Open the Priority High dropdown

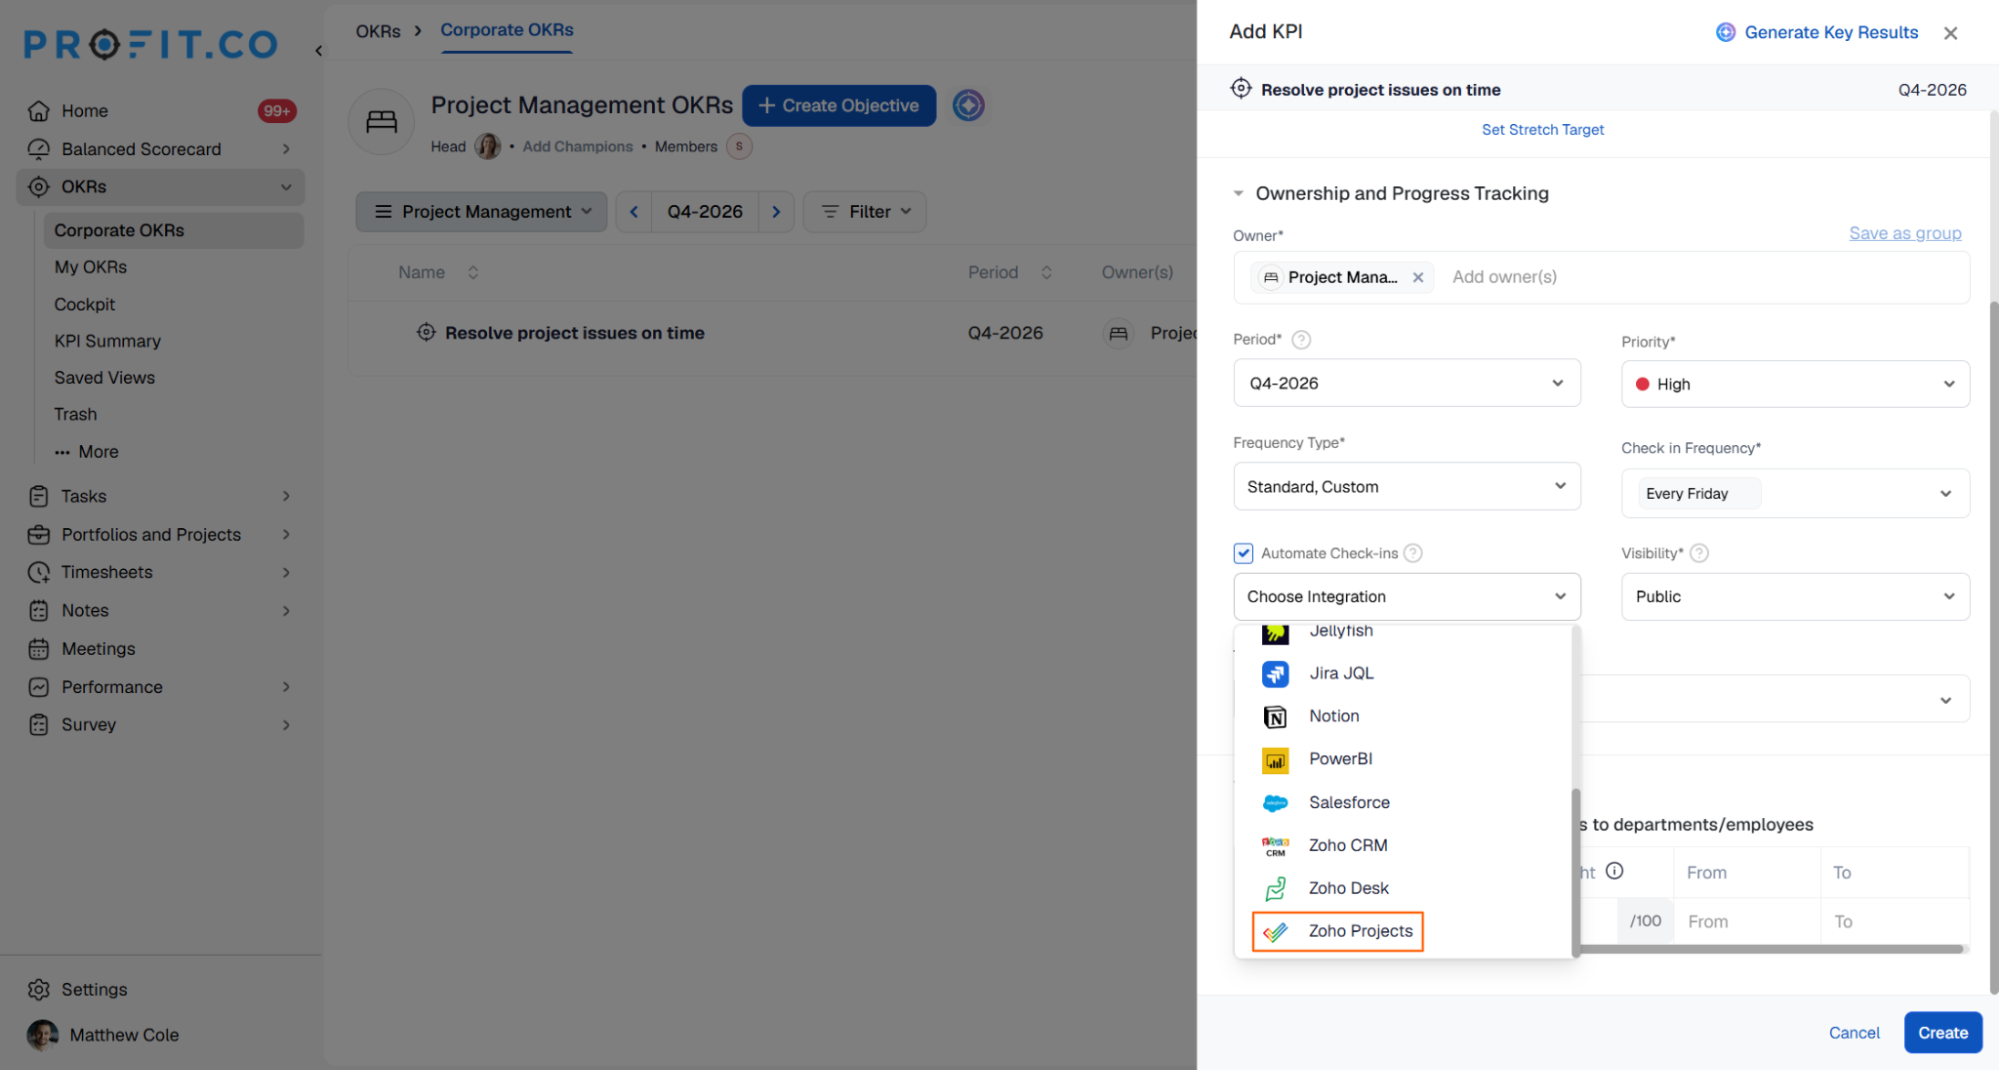tap(1795, 384)
